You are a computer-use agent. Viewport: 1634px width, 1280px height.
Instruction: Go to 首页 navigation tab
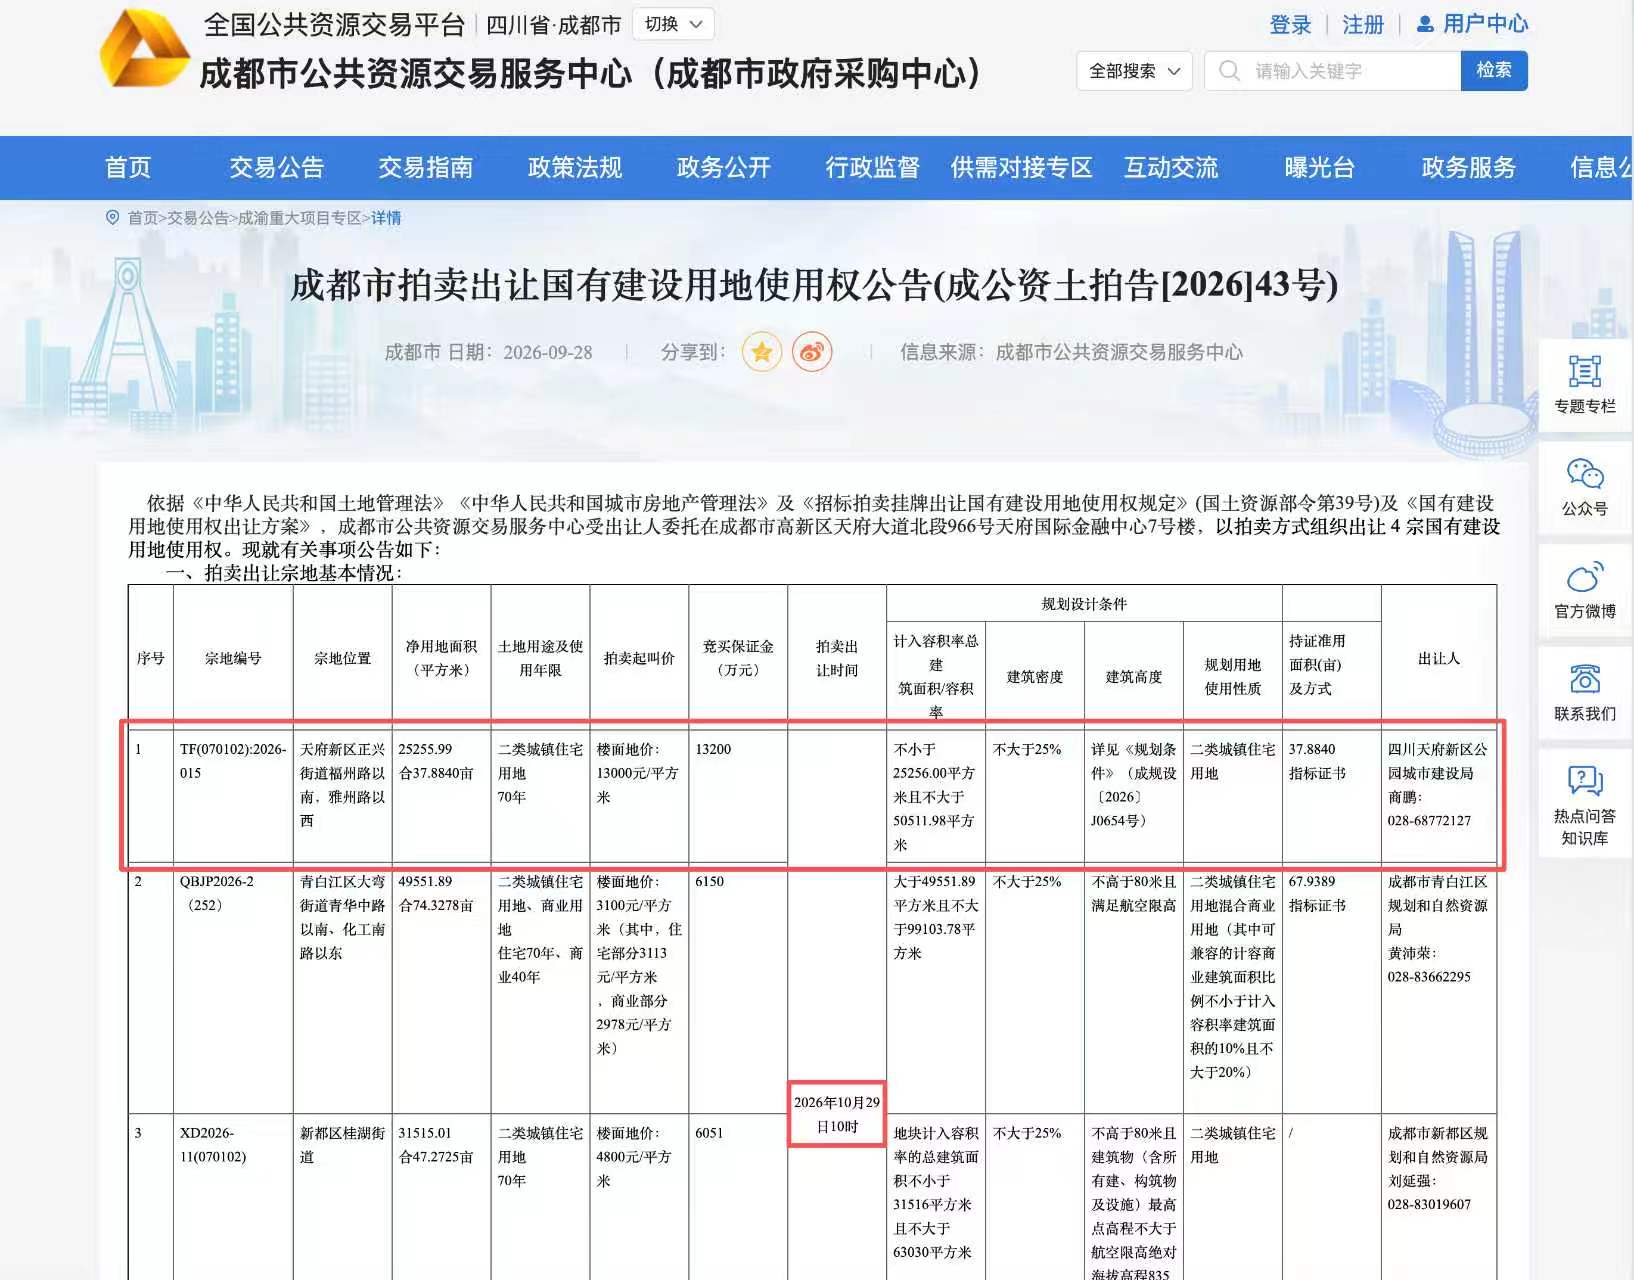(128, 167)
